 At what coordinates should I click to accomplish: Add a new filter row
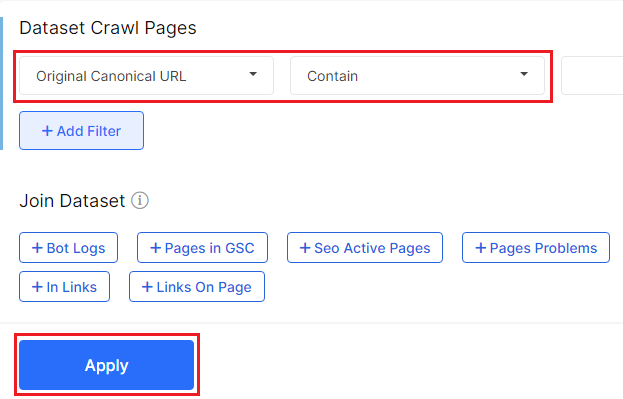(x=81, y=130)
